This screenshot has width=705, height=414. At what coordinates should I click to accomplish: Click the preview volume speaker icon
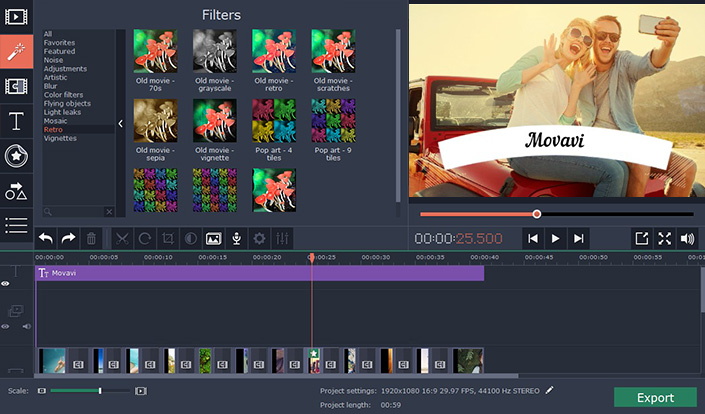(x=687, y=238)
